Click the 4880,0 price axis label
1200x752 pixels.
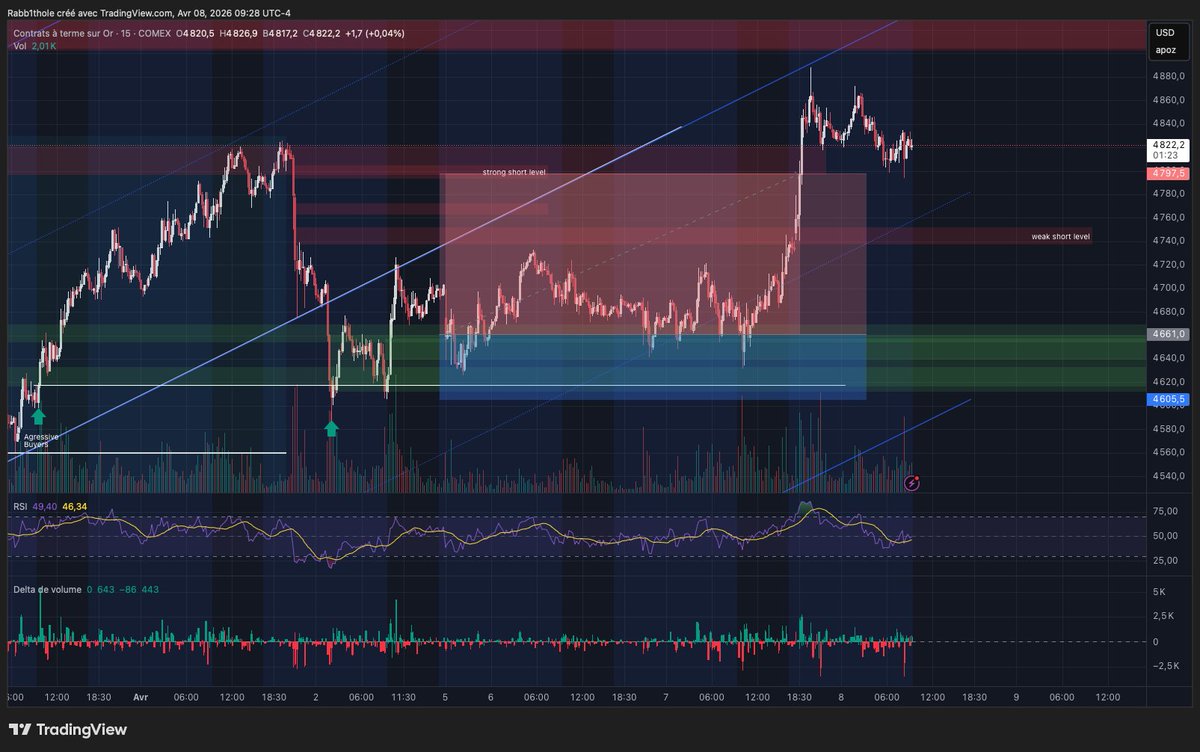1167,76
